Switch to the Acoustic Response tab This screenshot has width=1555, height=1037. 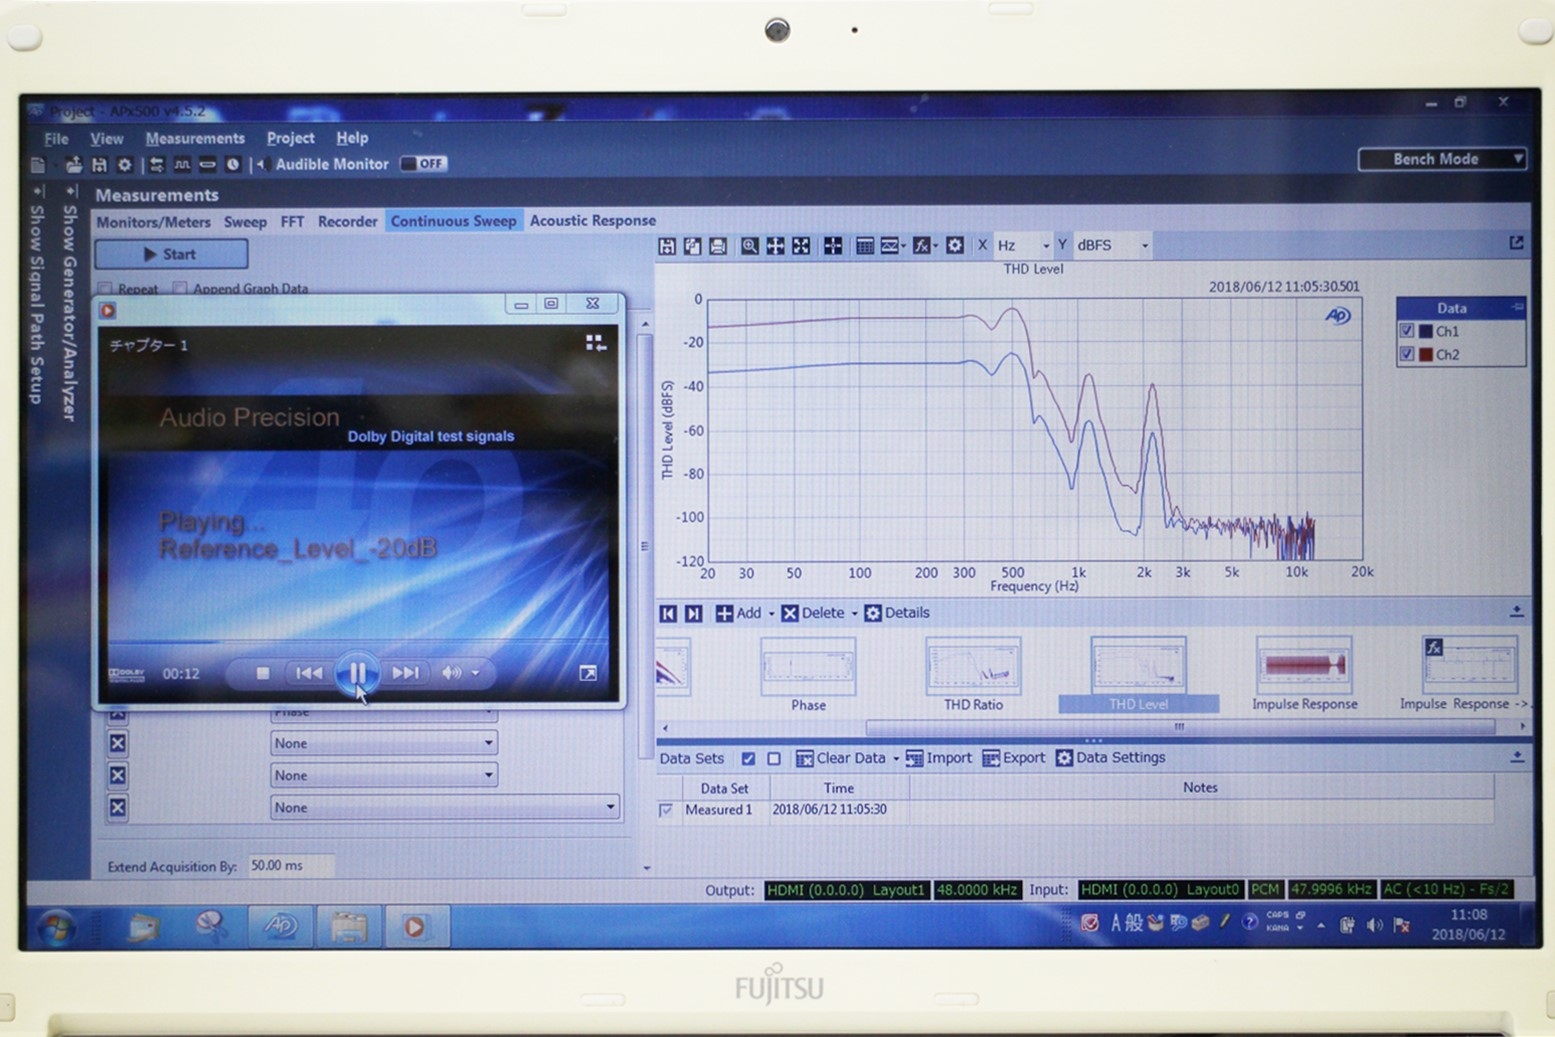(593, 221)
